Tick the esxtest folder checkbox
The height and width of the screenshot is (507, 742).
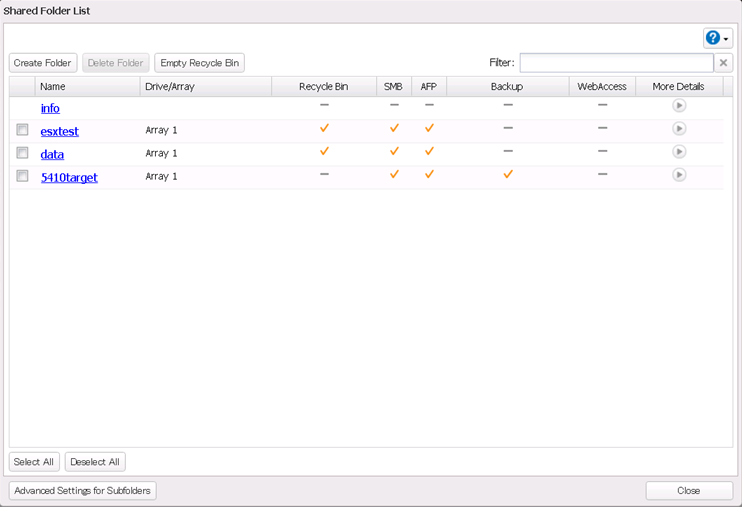click(x=22, y=130)
